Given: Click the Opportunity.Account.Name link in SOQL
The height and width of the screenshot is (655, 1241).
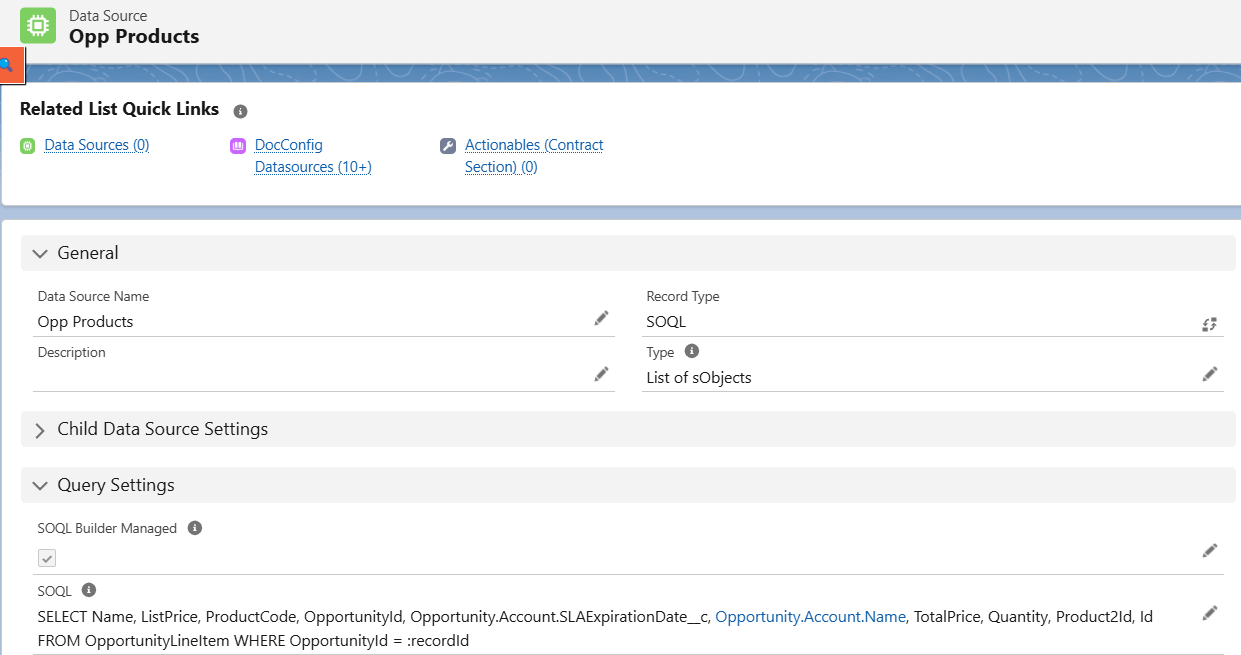Looking at the screenshot, I should (x=810, y=617).
